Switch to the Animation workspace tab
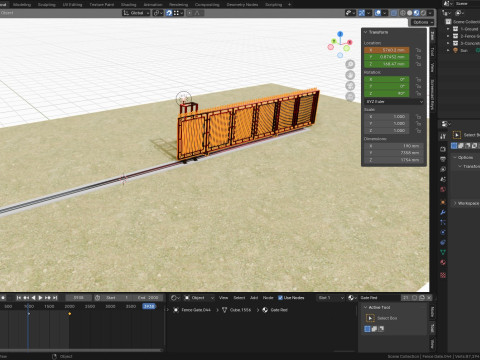480x360 pixels. [x=153, y=5]
